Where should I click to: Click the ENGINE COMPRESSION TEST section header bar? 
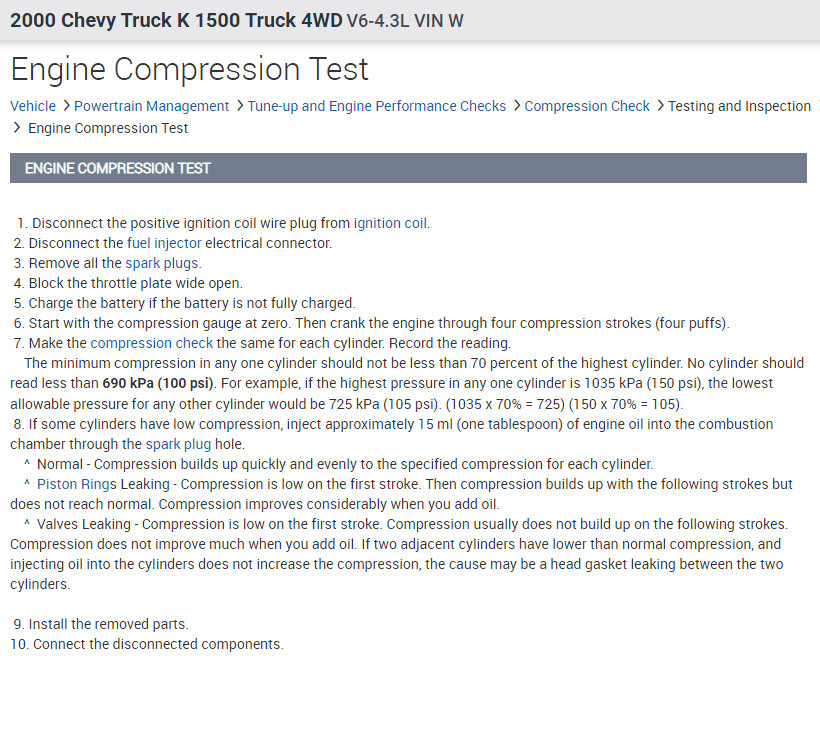coord(408,168)
